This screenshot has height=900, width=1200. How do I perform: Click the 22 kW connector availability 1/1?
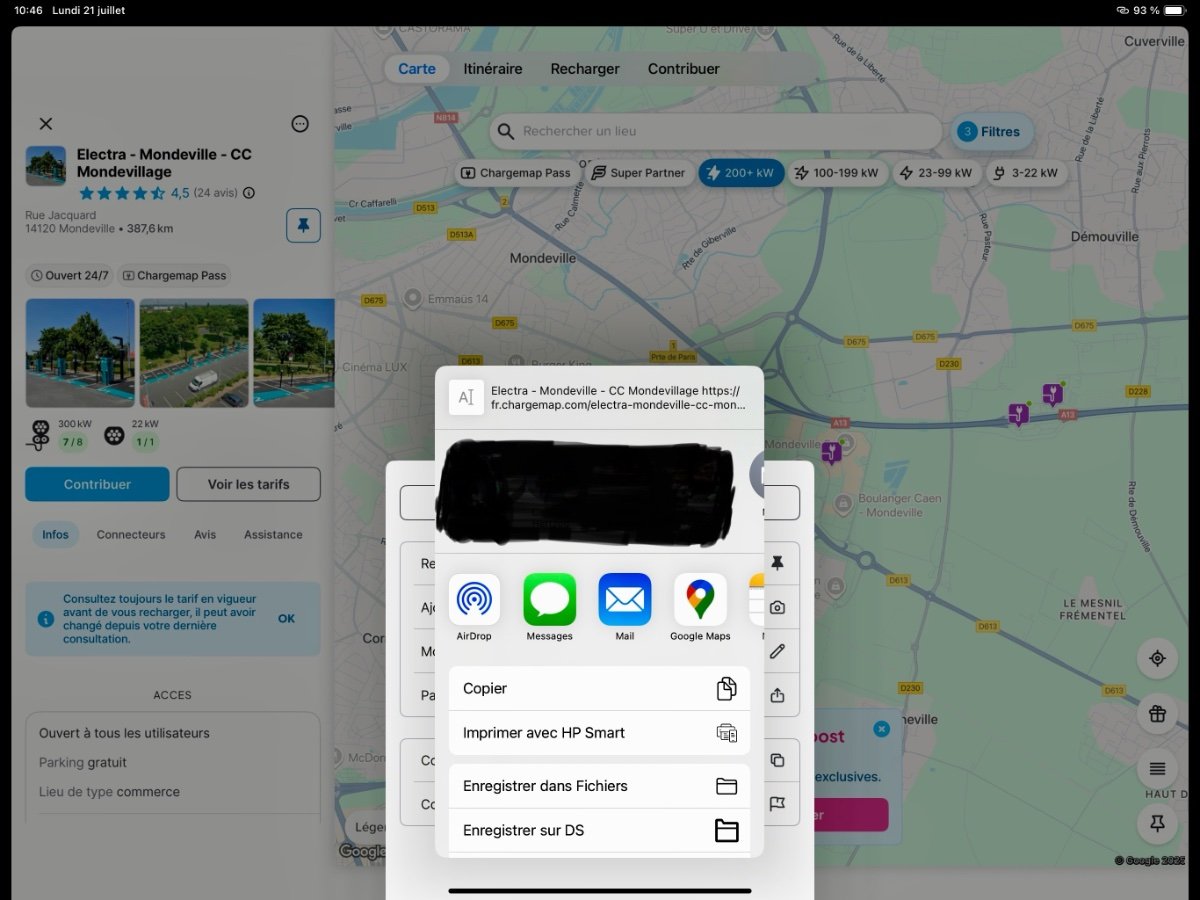[145, 441]
